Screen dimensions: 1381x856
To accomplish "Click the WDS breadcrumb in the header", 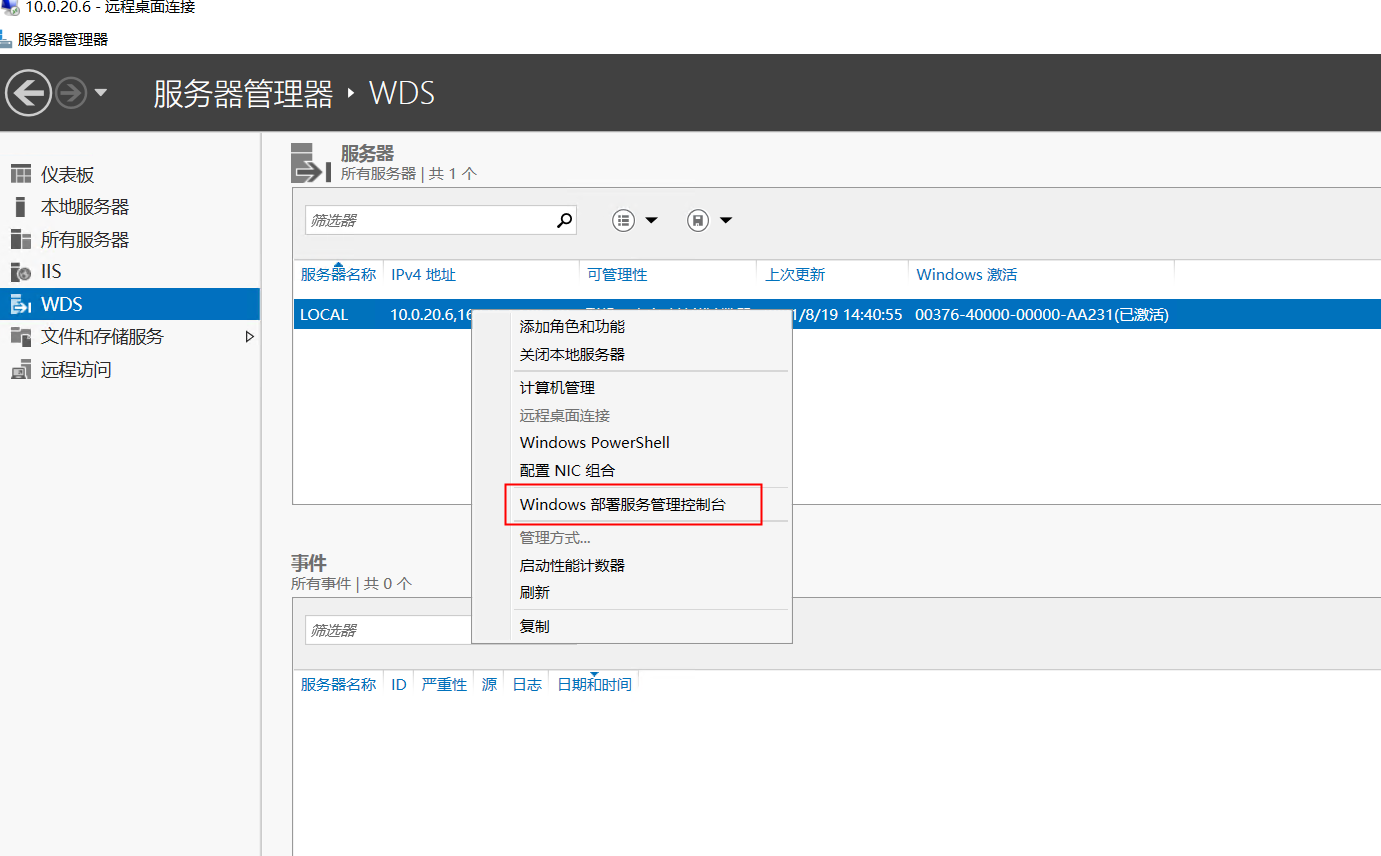I will pyautogui.click(x=402, y=94).
